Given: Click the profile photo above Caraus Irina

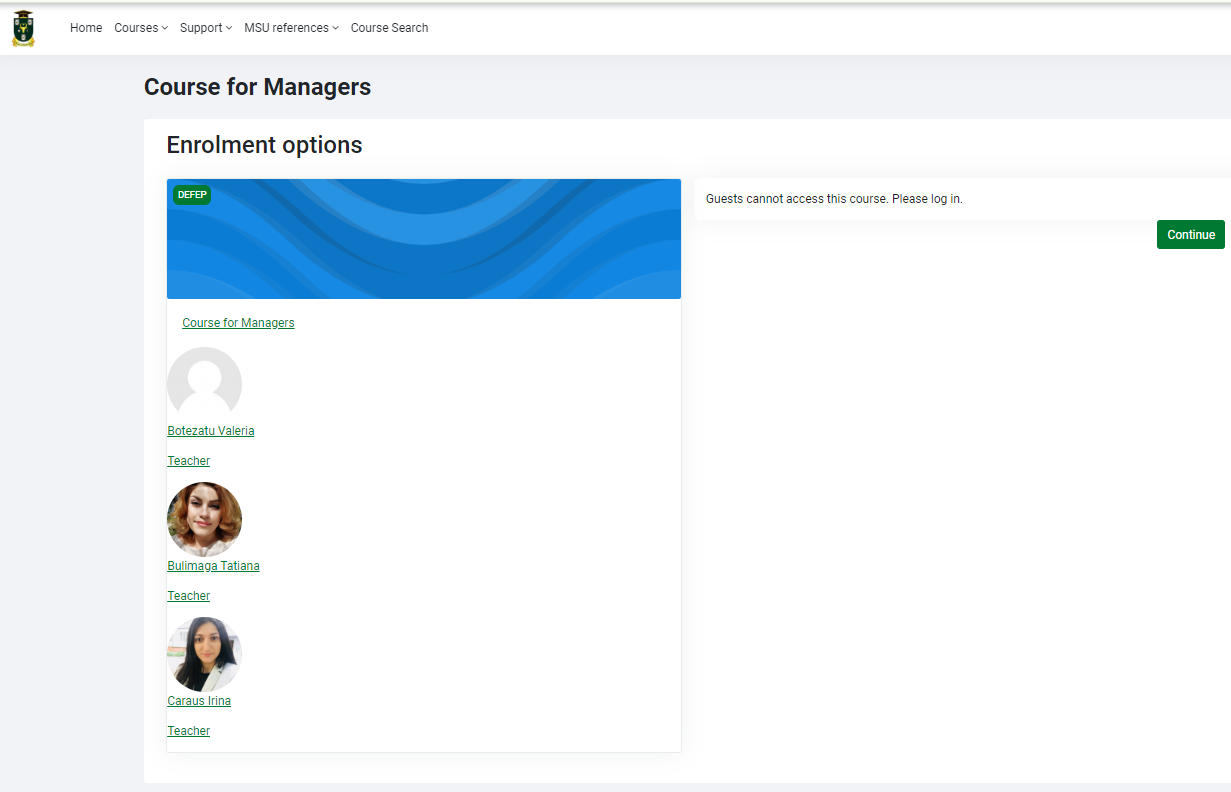Looking at the screenshot, I should (204, 654).
